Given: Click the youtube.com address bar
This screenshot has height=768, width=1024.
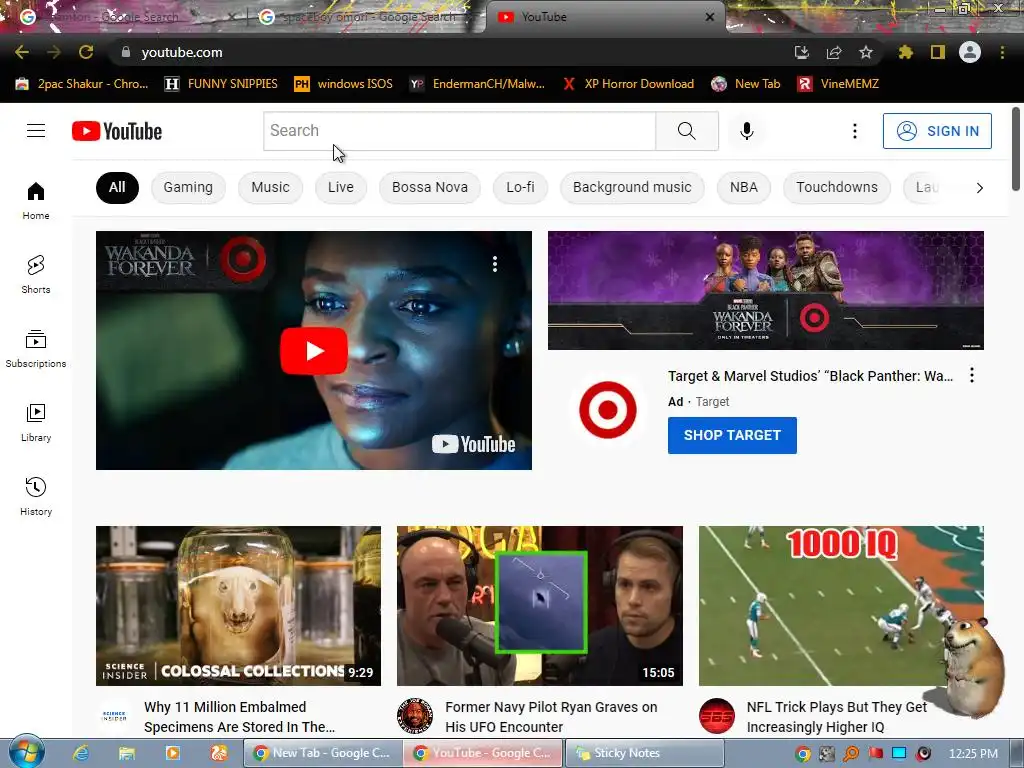Looking at the screenshot, I should point(451,52).
